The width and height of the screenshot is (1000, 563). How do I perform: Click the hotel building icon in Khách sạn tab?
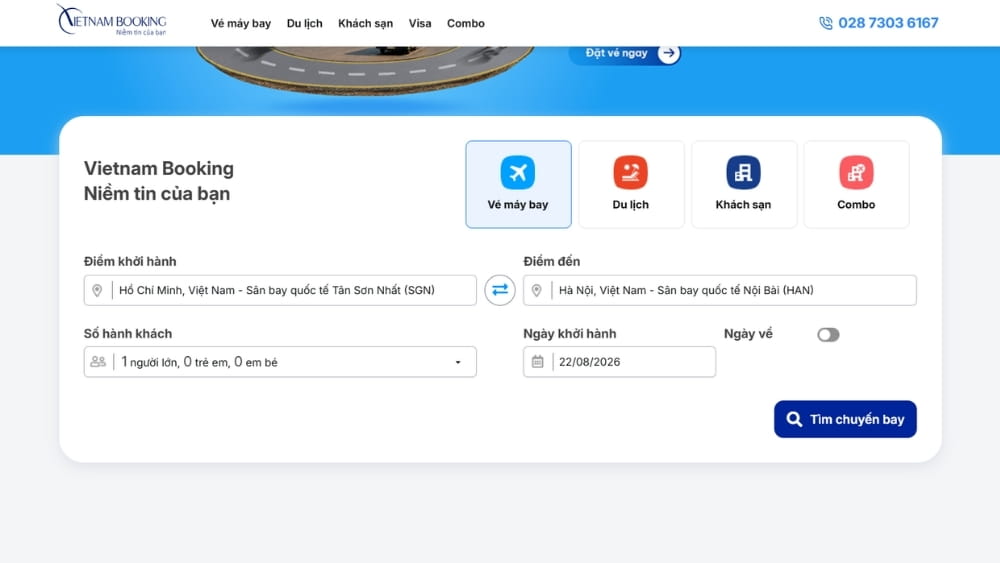pyautogui.click(x=743, y=172)
